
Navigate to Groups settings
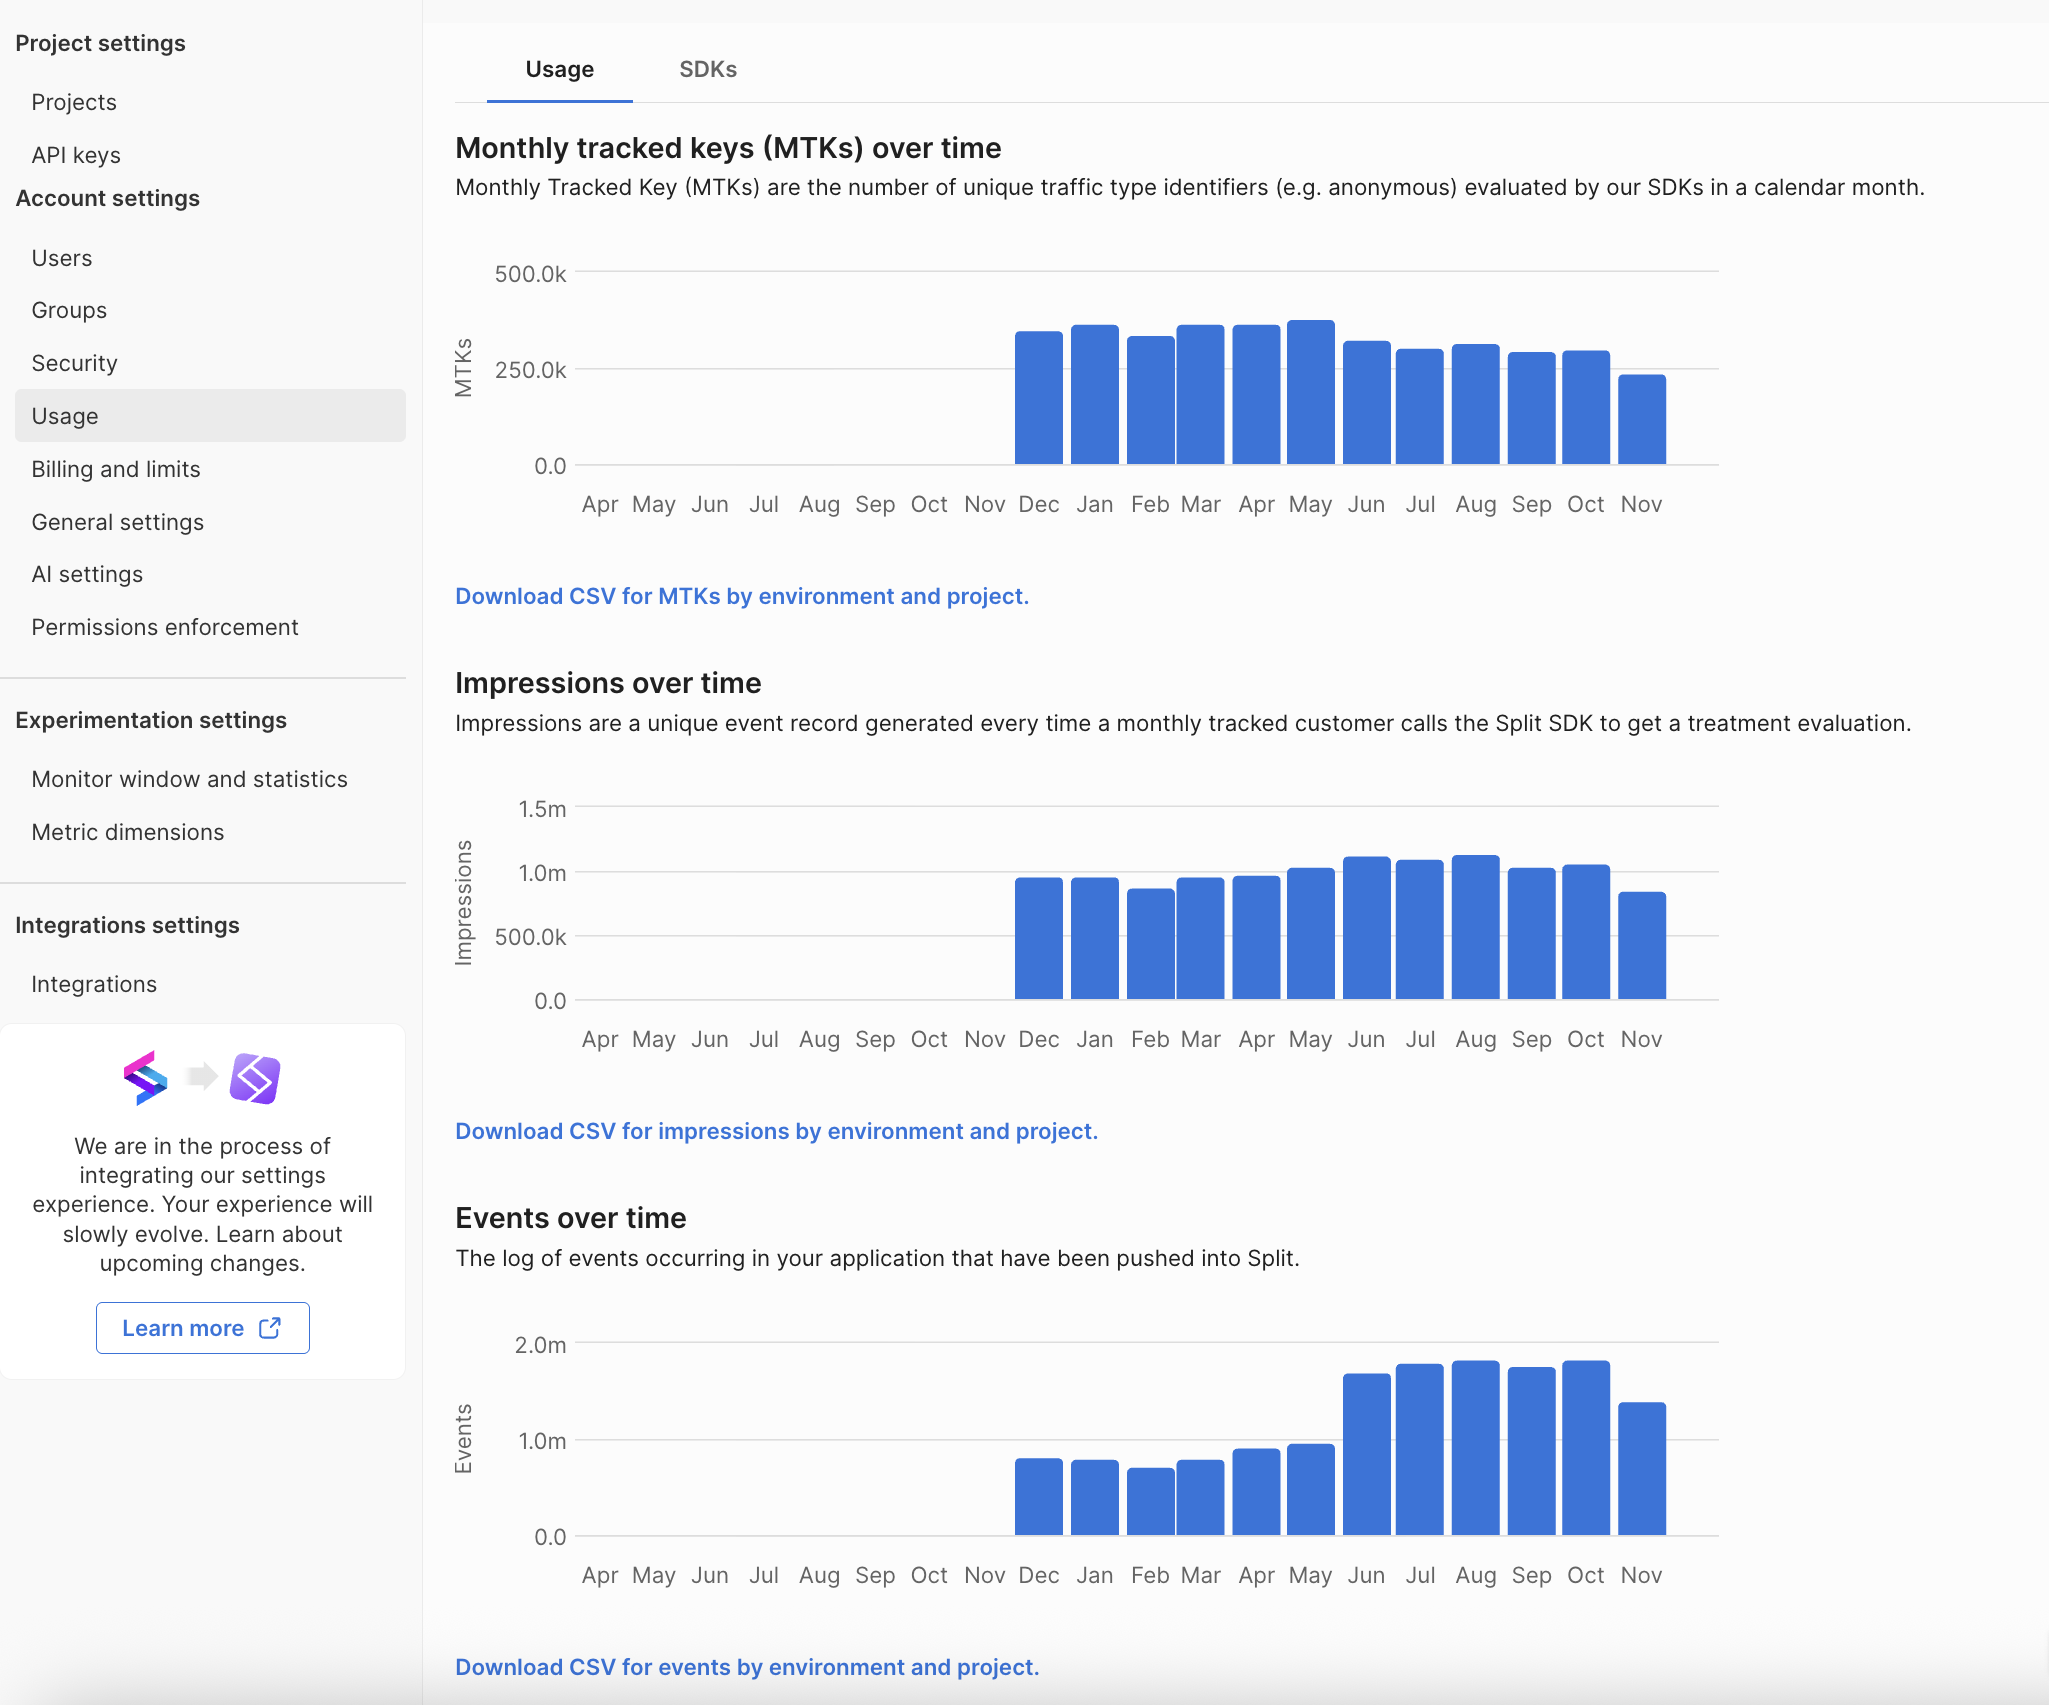pos(69,310)
